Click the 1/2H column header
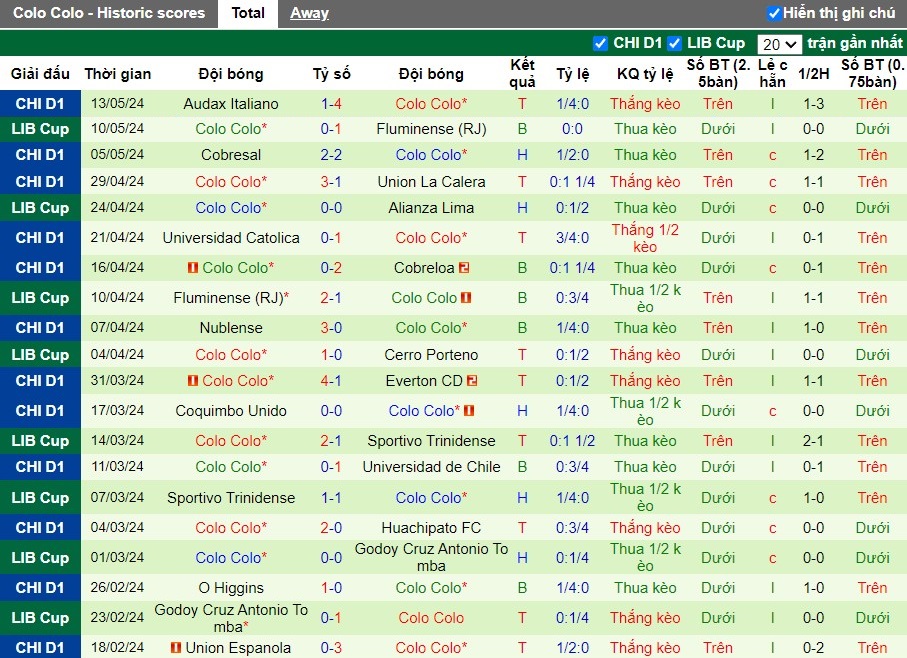 (813, 74)
